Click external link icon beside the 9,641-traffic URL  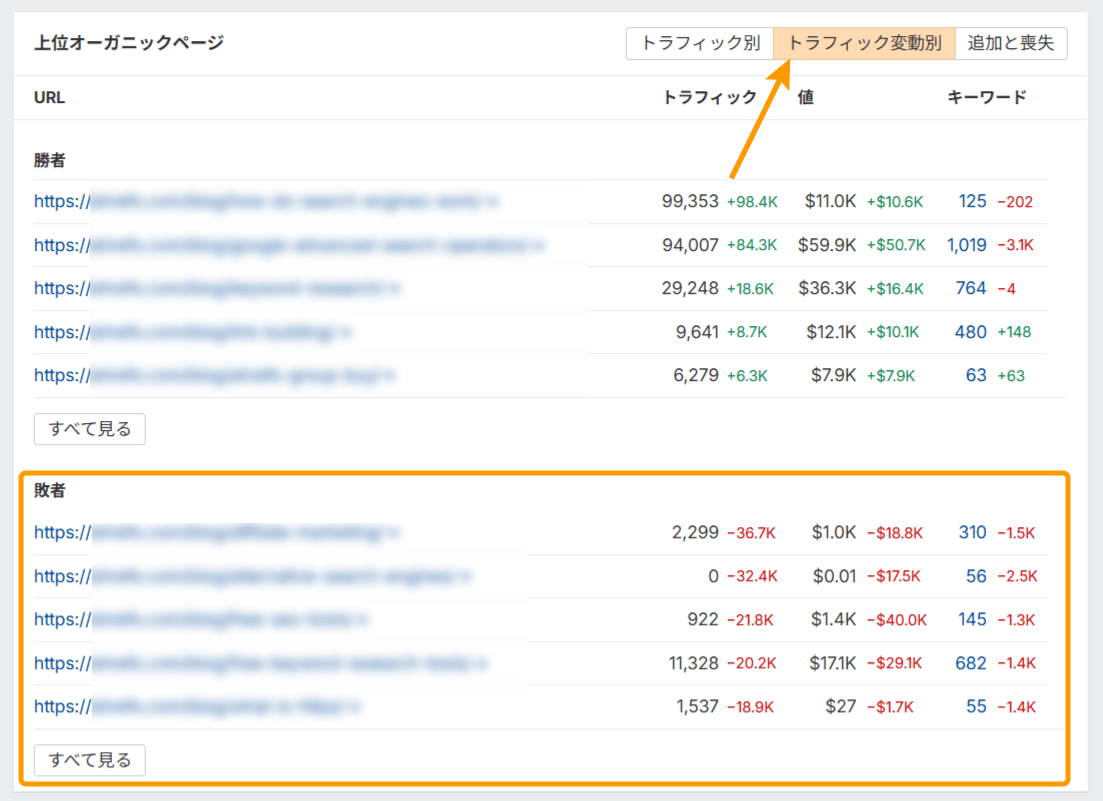[x=346, y=332]
